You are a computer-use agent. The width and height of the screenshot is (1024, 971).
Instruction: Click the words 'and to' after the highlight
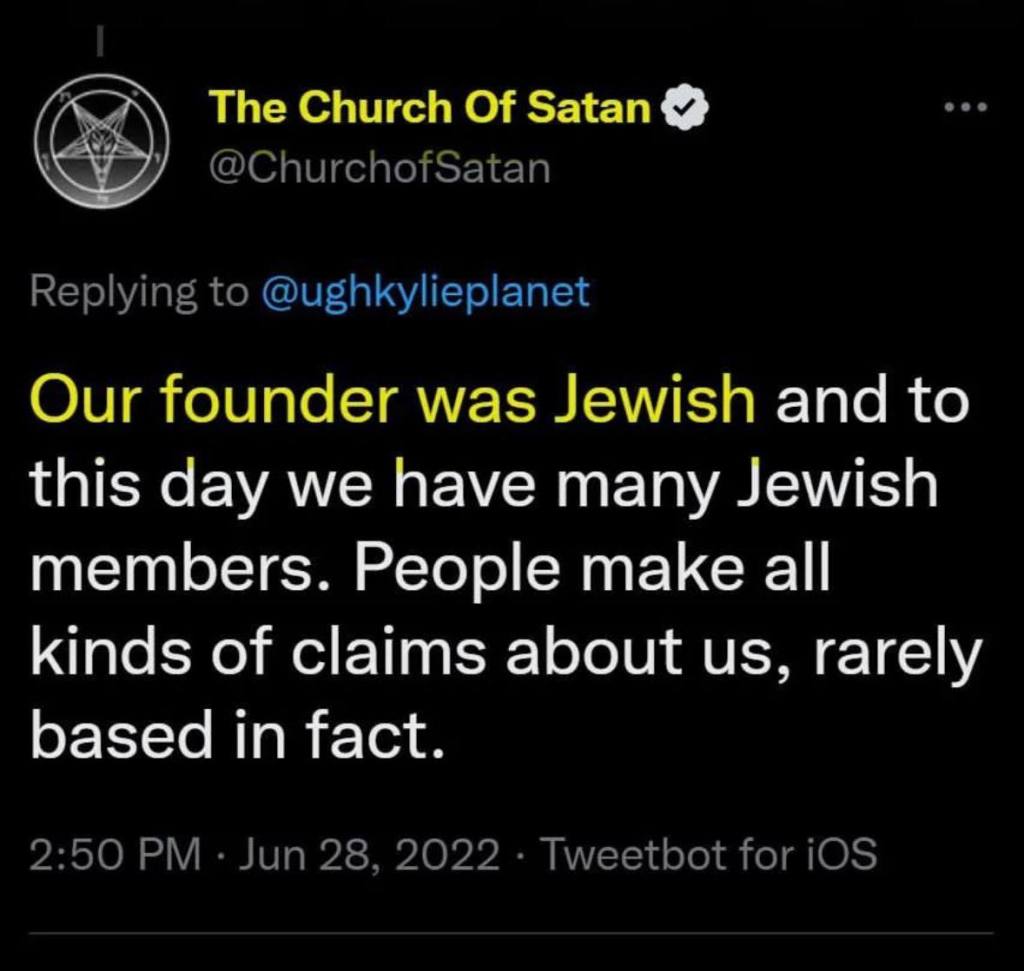point(872,401)
